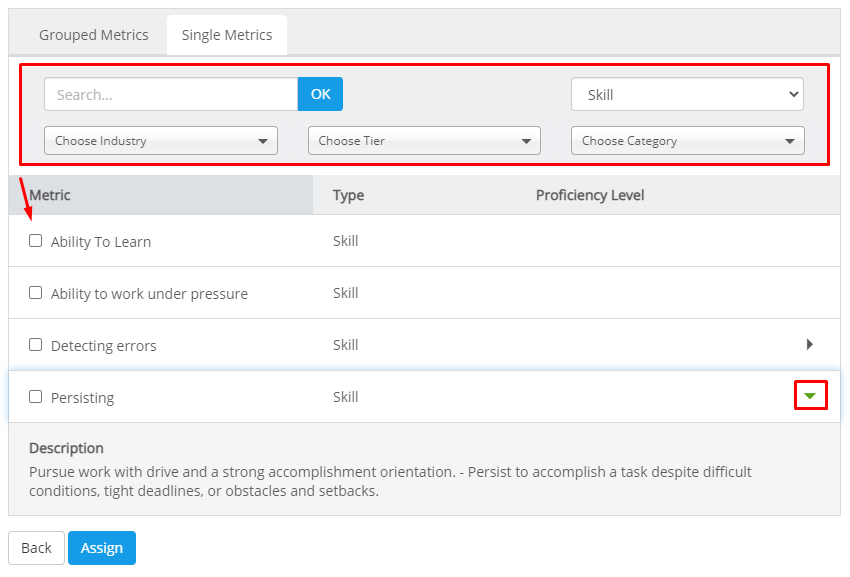Collapse the Persisting row green arrow
Image resolution: width=850 pixels, height=577 pixels.
(810, 396)
